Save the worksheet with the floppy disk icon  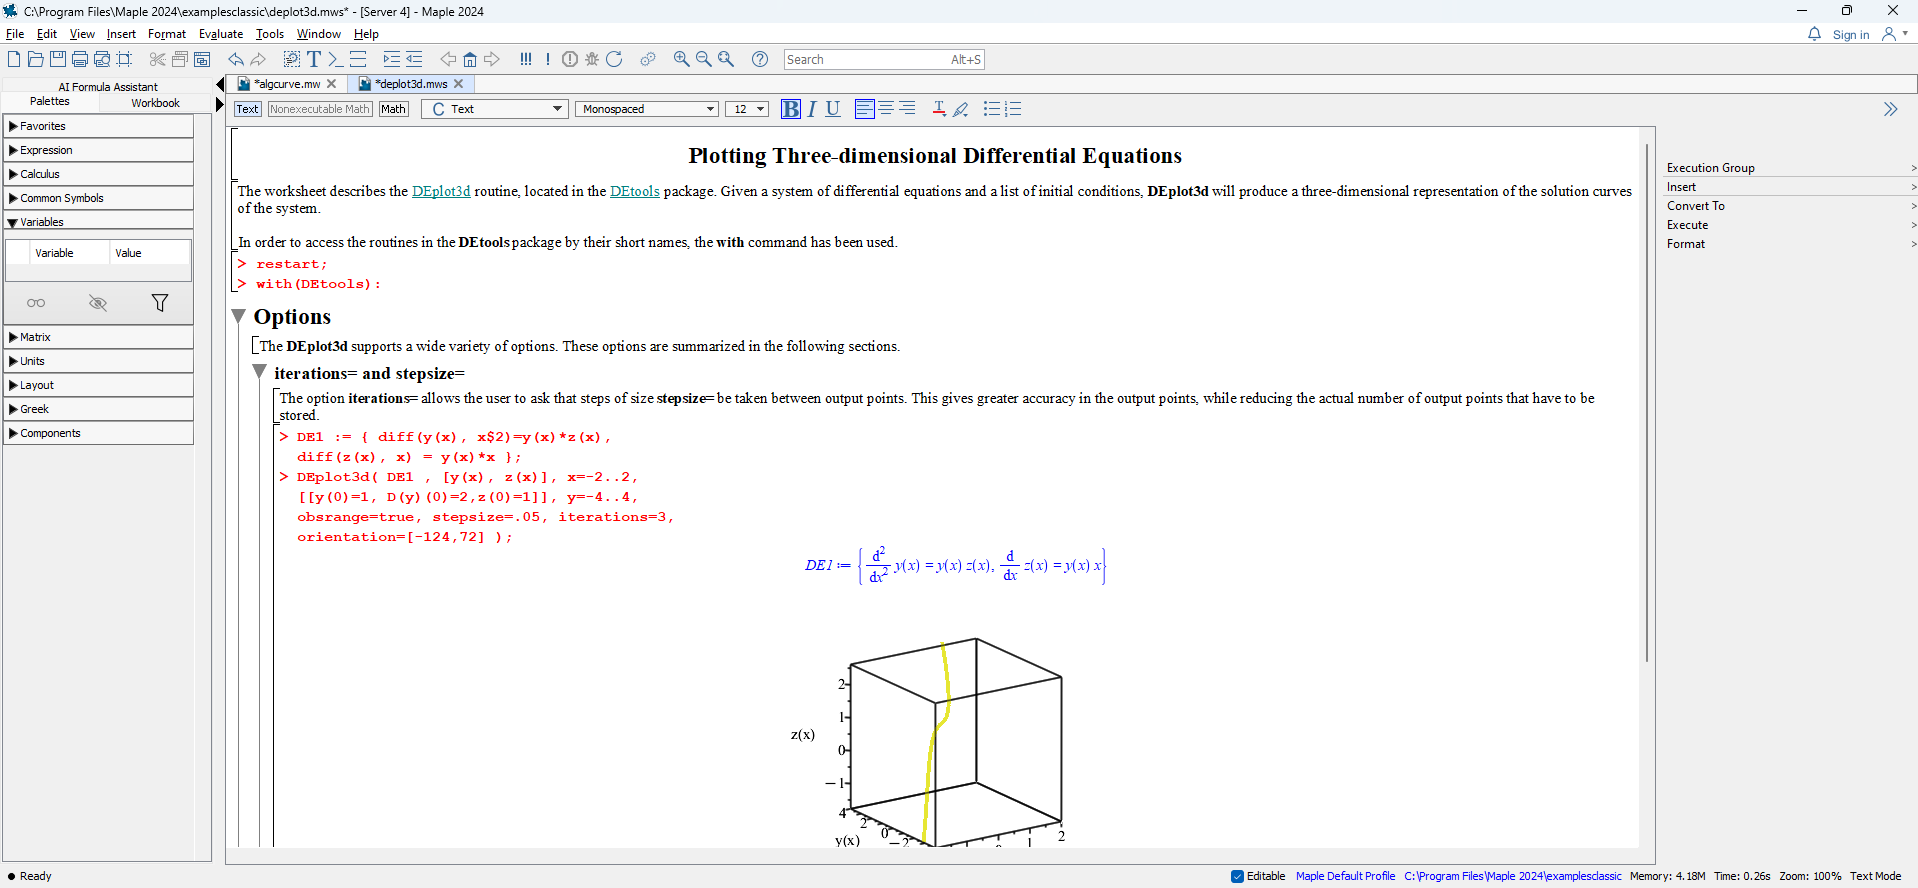[x=58, y=59]
